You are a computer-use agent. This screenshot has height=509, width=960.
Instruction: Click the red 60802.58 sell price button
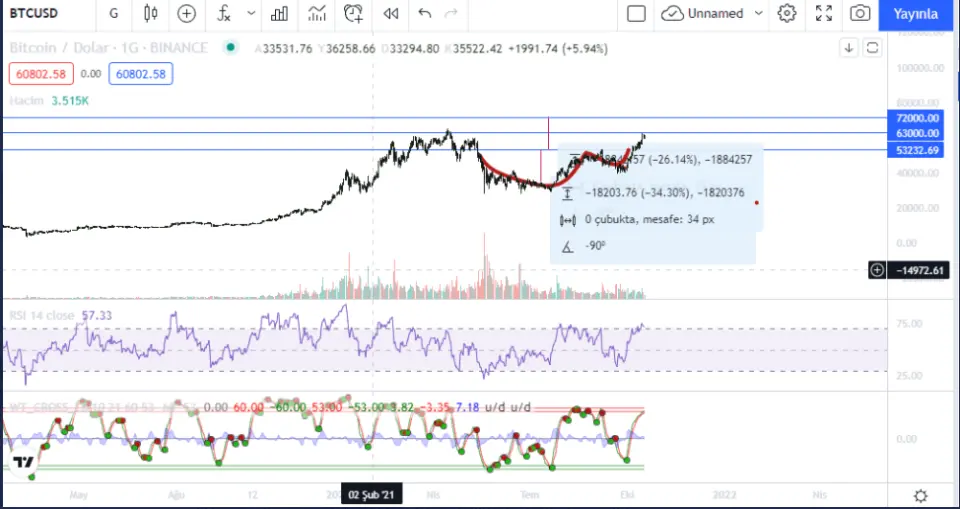[x=38, y=73]
